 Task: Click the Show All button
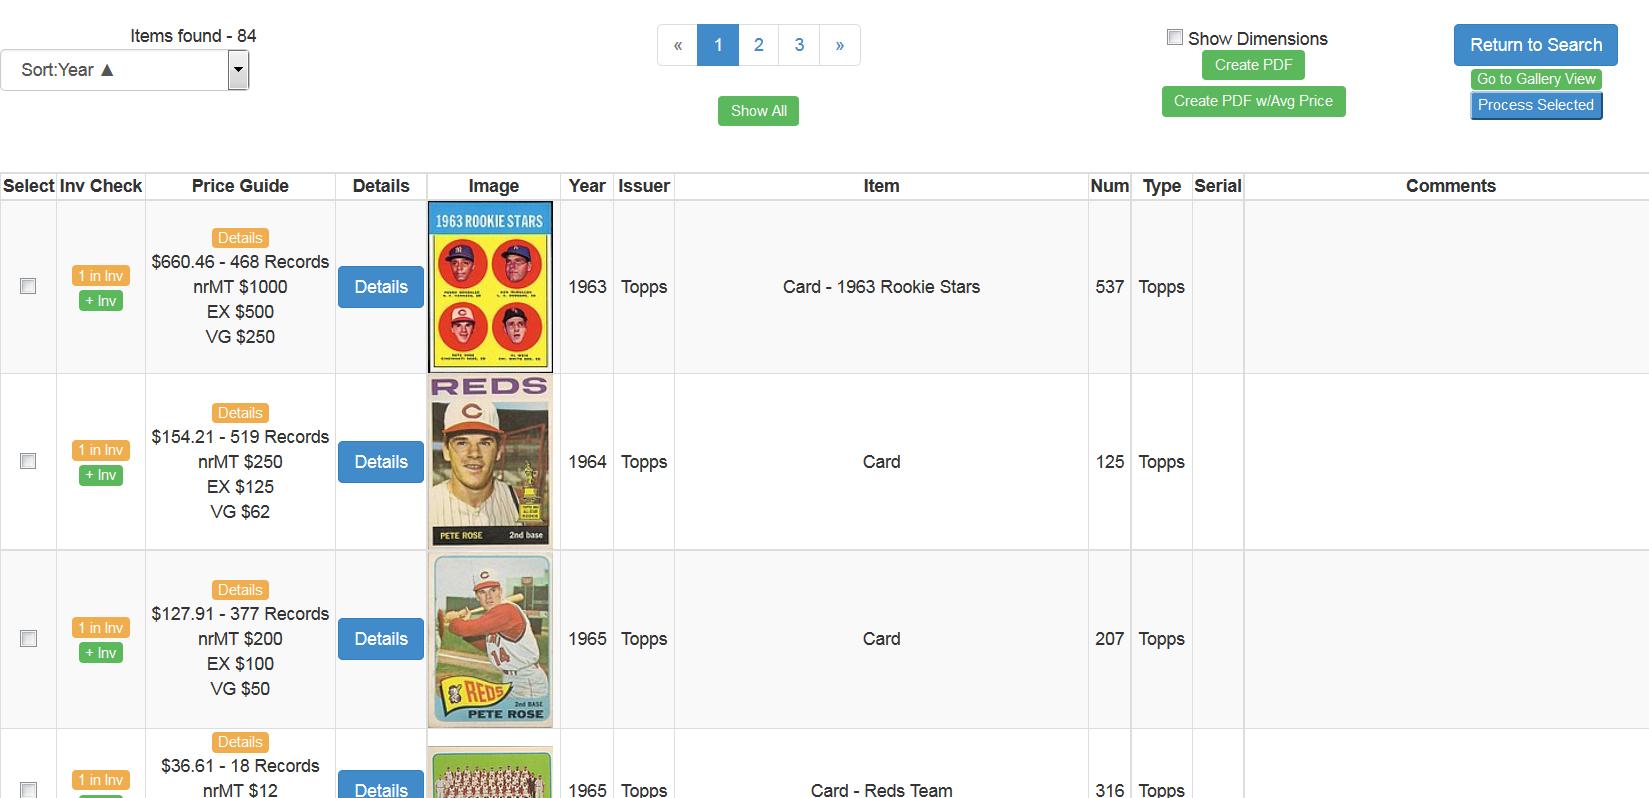(758, 111)
